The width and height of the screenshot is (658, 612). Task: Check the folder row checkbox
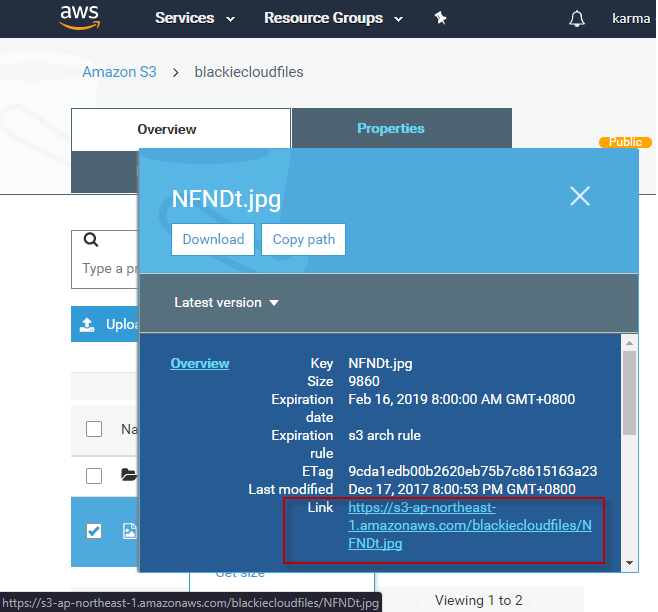tap(94, 475)
